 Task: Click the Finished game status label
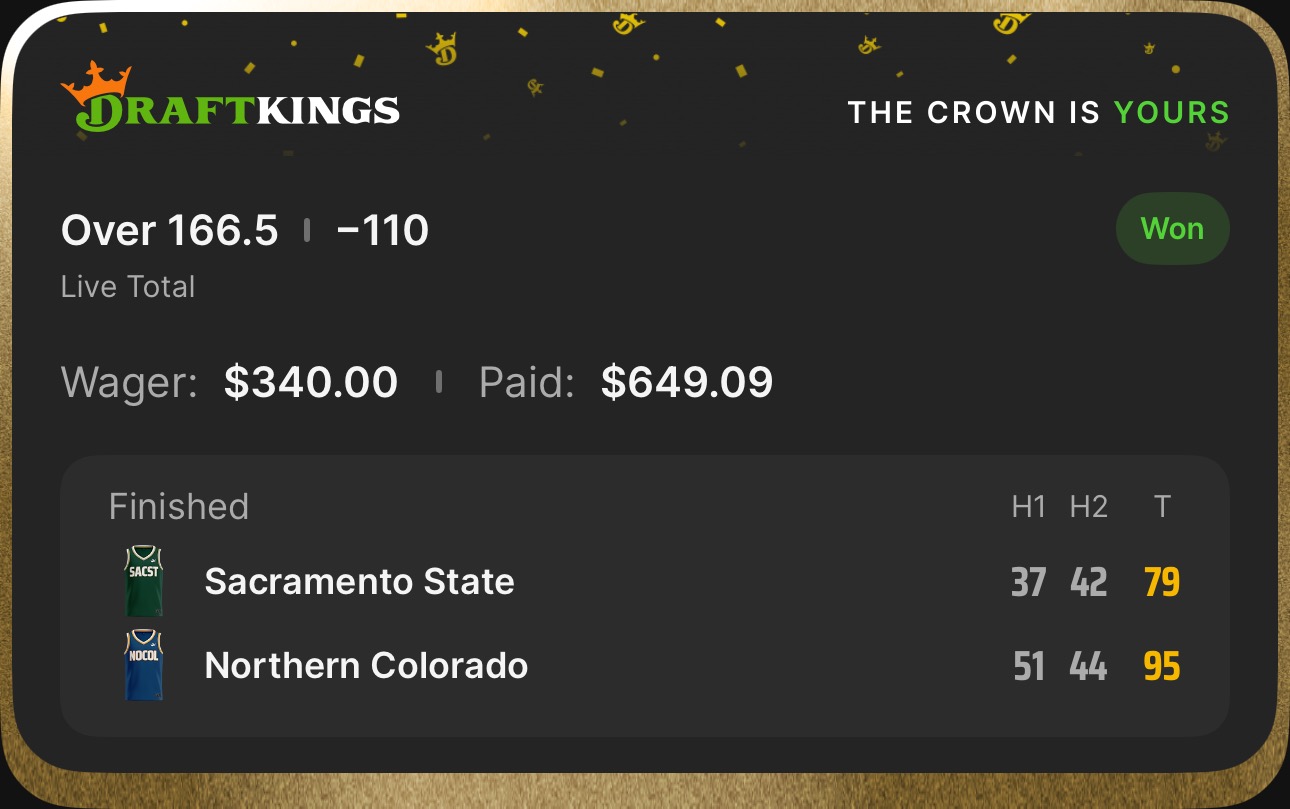click(x=179, y=507)
